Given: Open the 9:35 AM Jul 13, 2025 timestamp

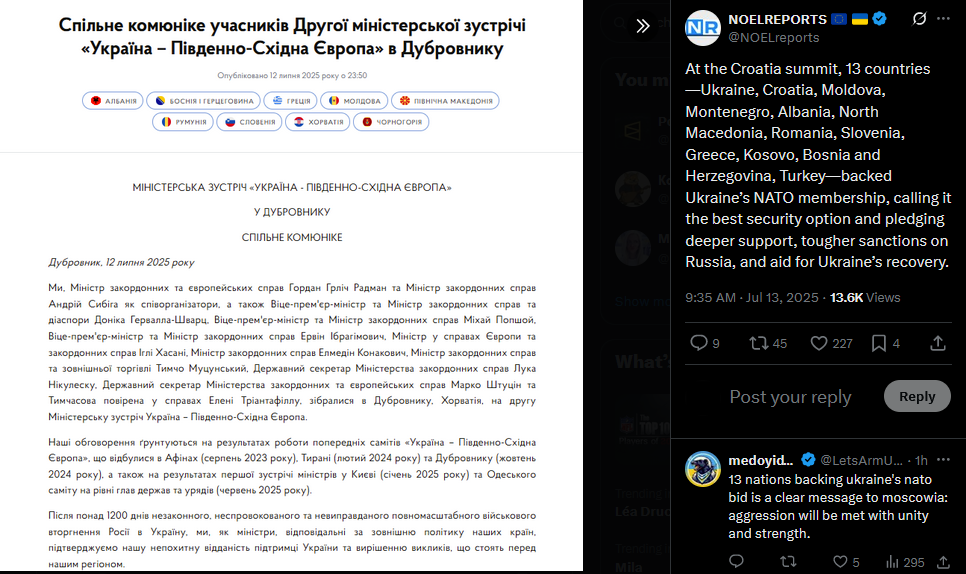Looking at the screenshot, I should click(752, 297).
